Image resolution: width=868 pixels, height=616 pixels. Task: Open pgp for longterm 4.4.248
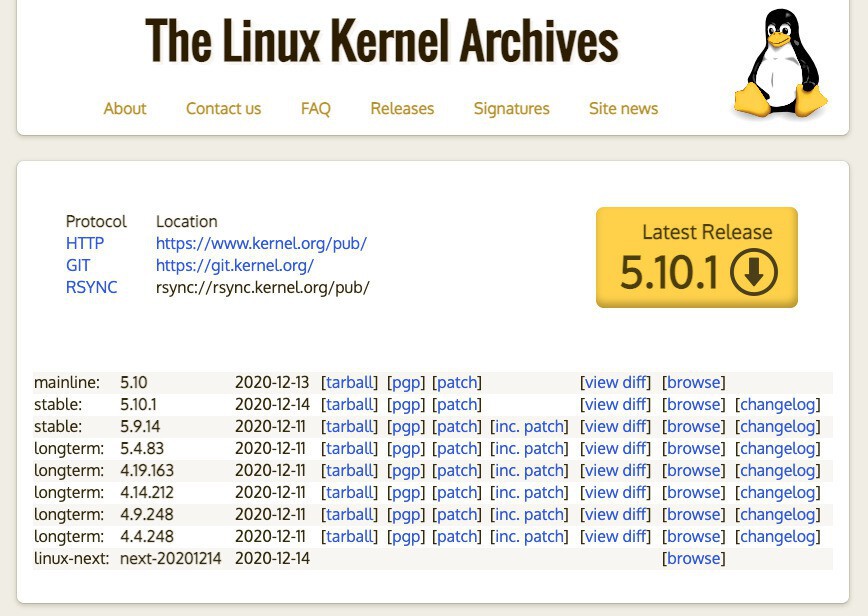[406, 537]
